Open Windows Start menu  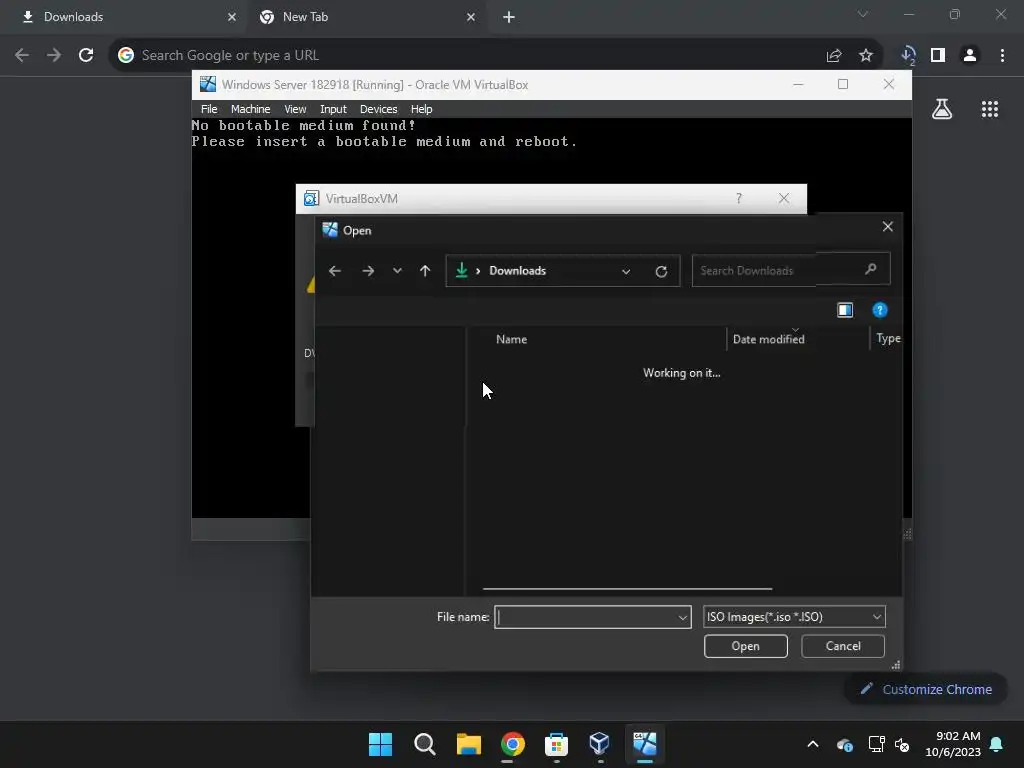[380, 744]
